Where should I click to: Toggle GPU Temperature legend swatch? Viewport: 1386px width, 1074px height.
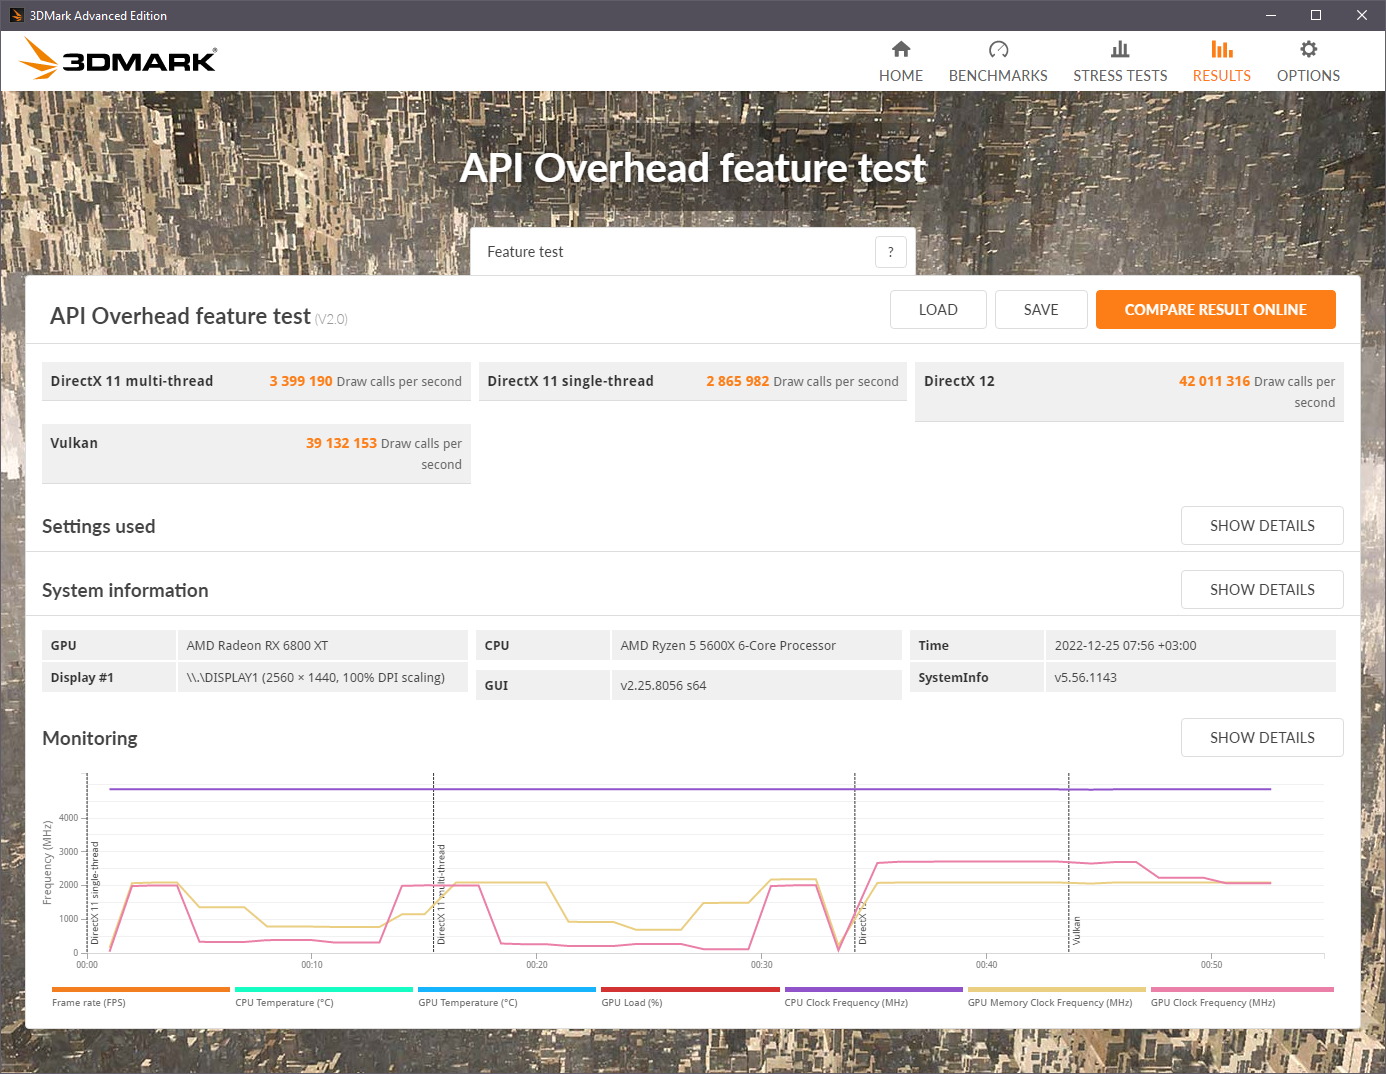[507, 990]
